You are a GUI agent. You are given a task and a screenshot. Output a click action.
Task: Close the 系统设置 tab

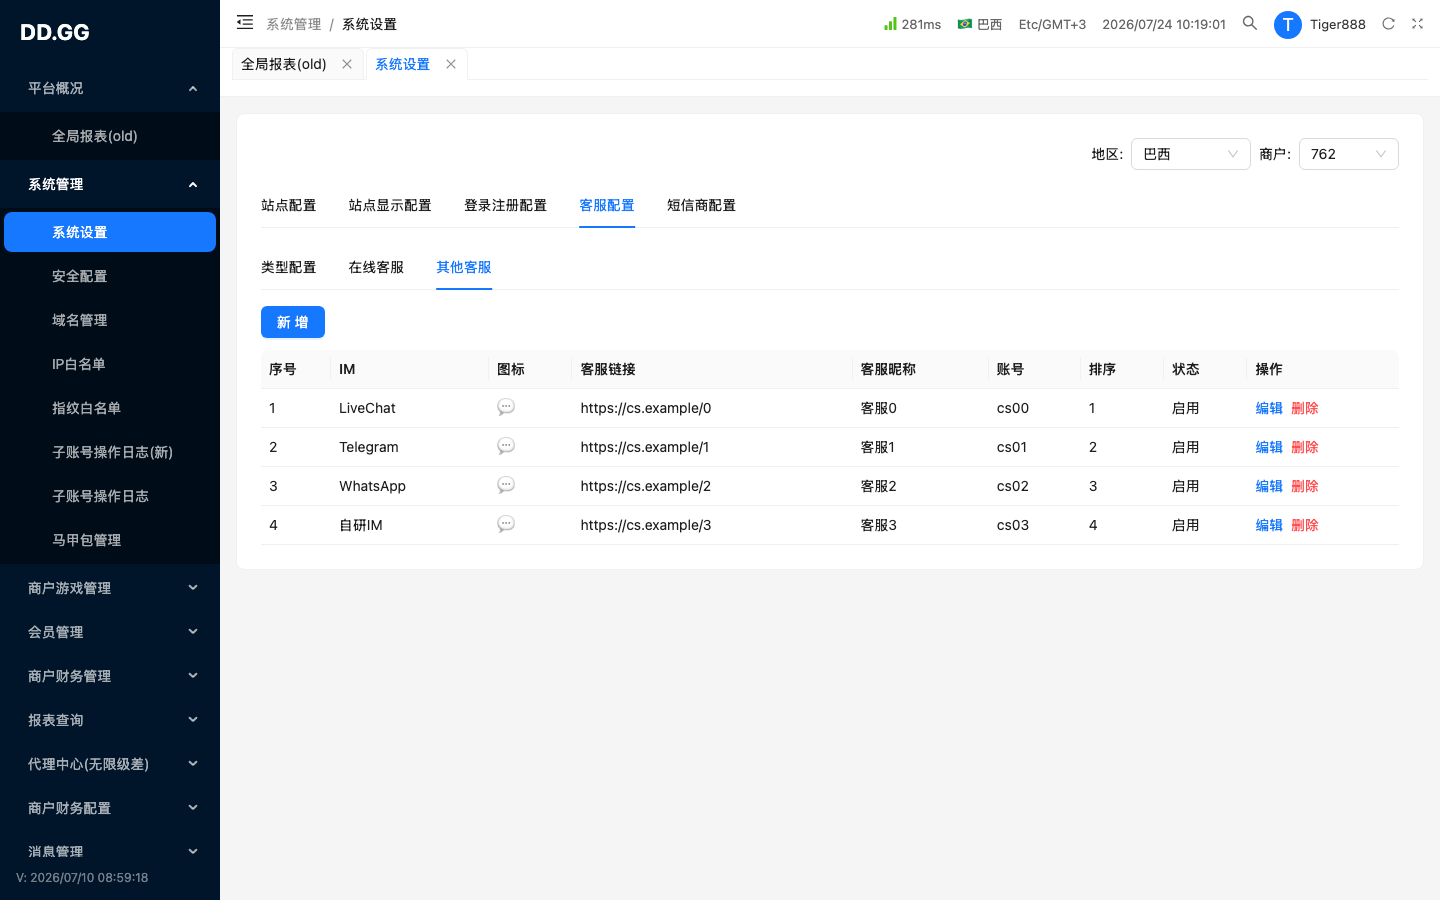coord(451,64)
